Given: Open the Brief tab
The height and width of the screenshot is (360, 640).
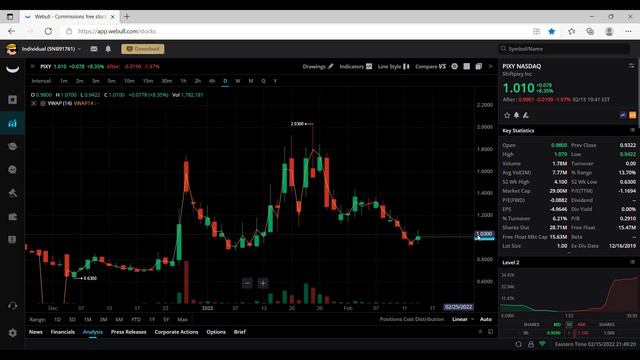Looking at the screenshot, I should 240,332.
